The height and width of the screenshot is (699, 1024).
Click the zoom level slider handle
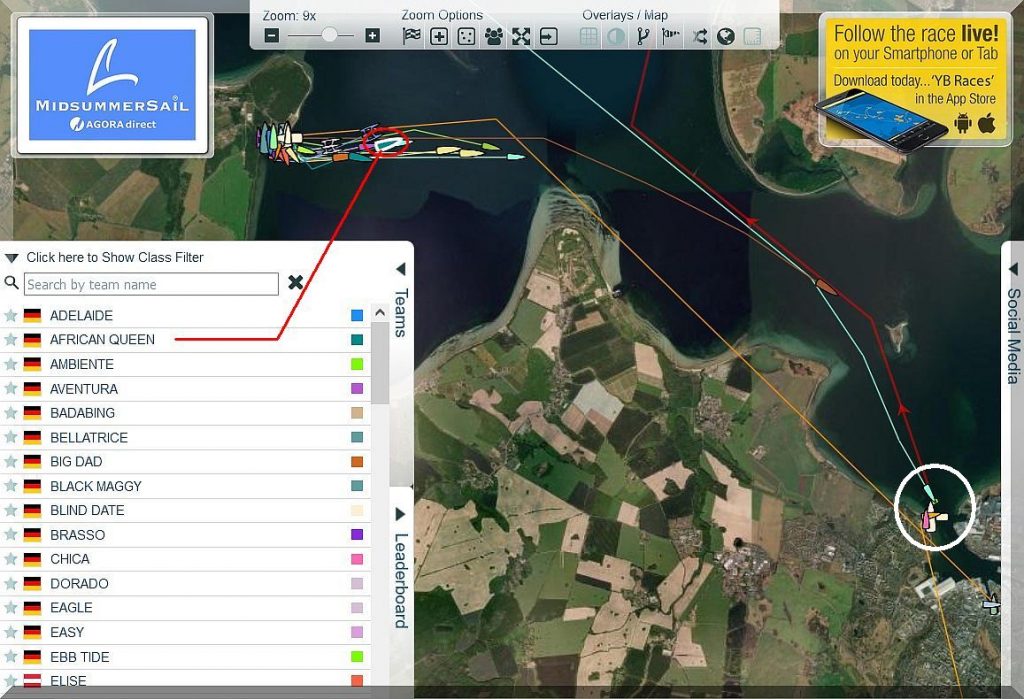[x=329, y=35]
